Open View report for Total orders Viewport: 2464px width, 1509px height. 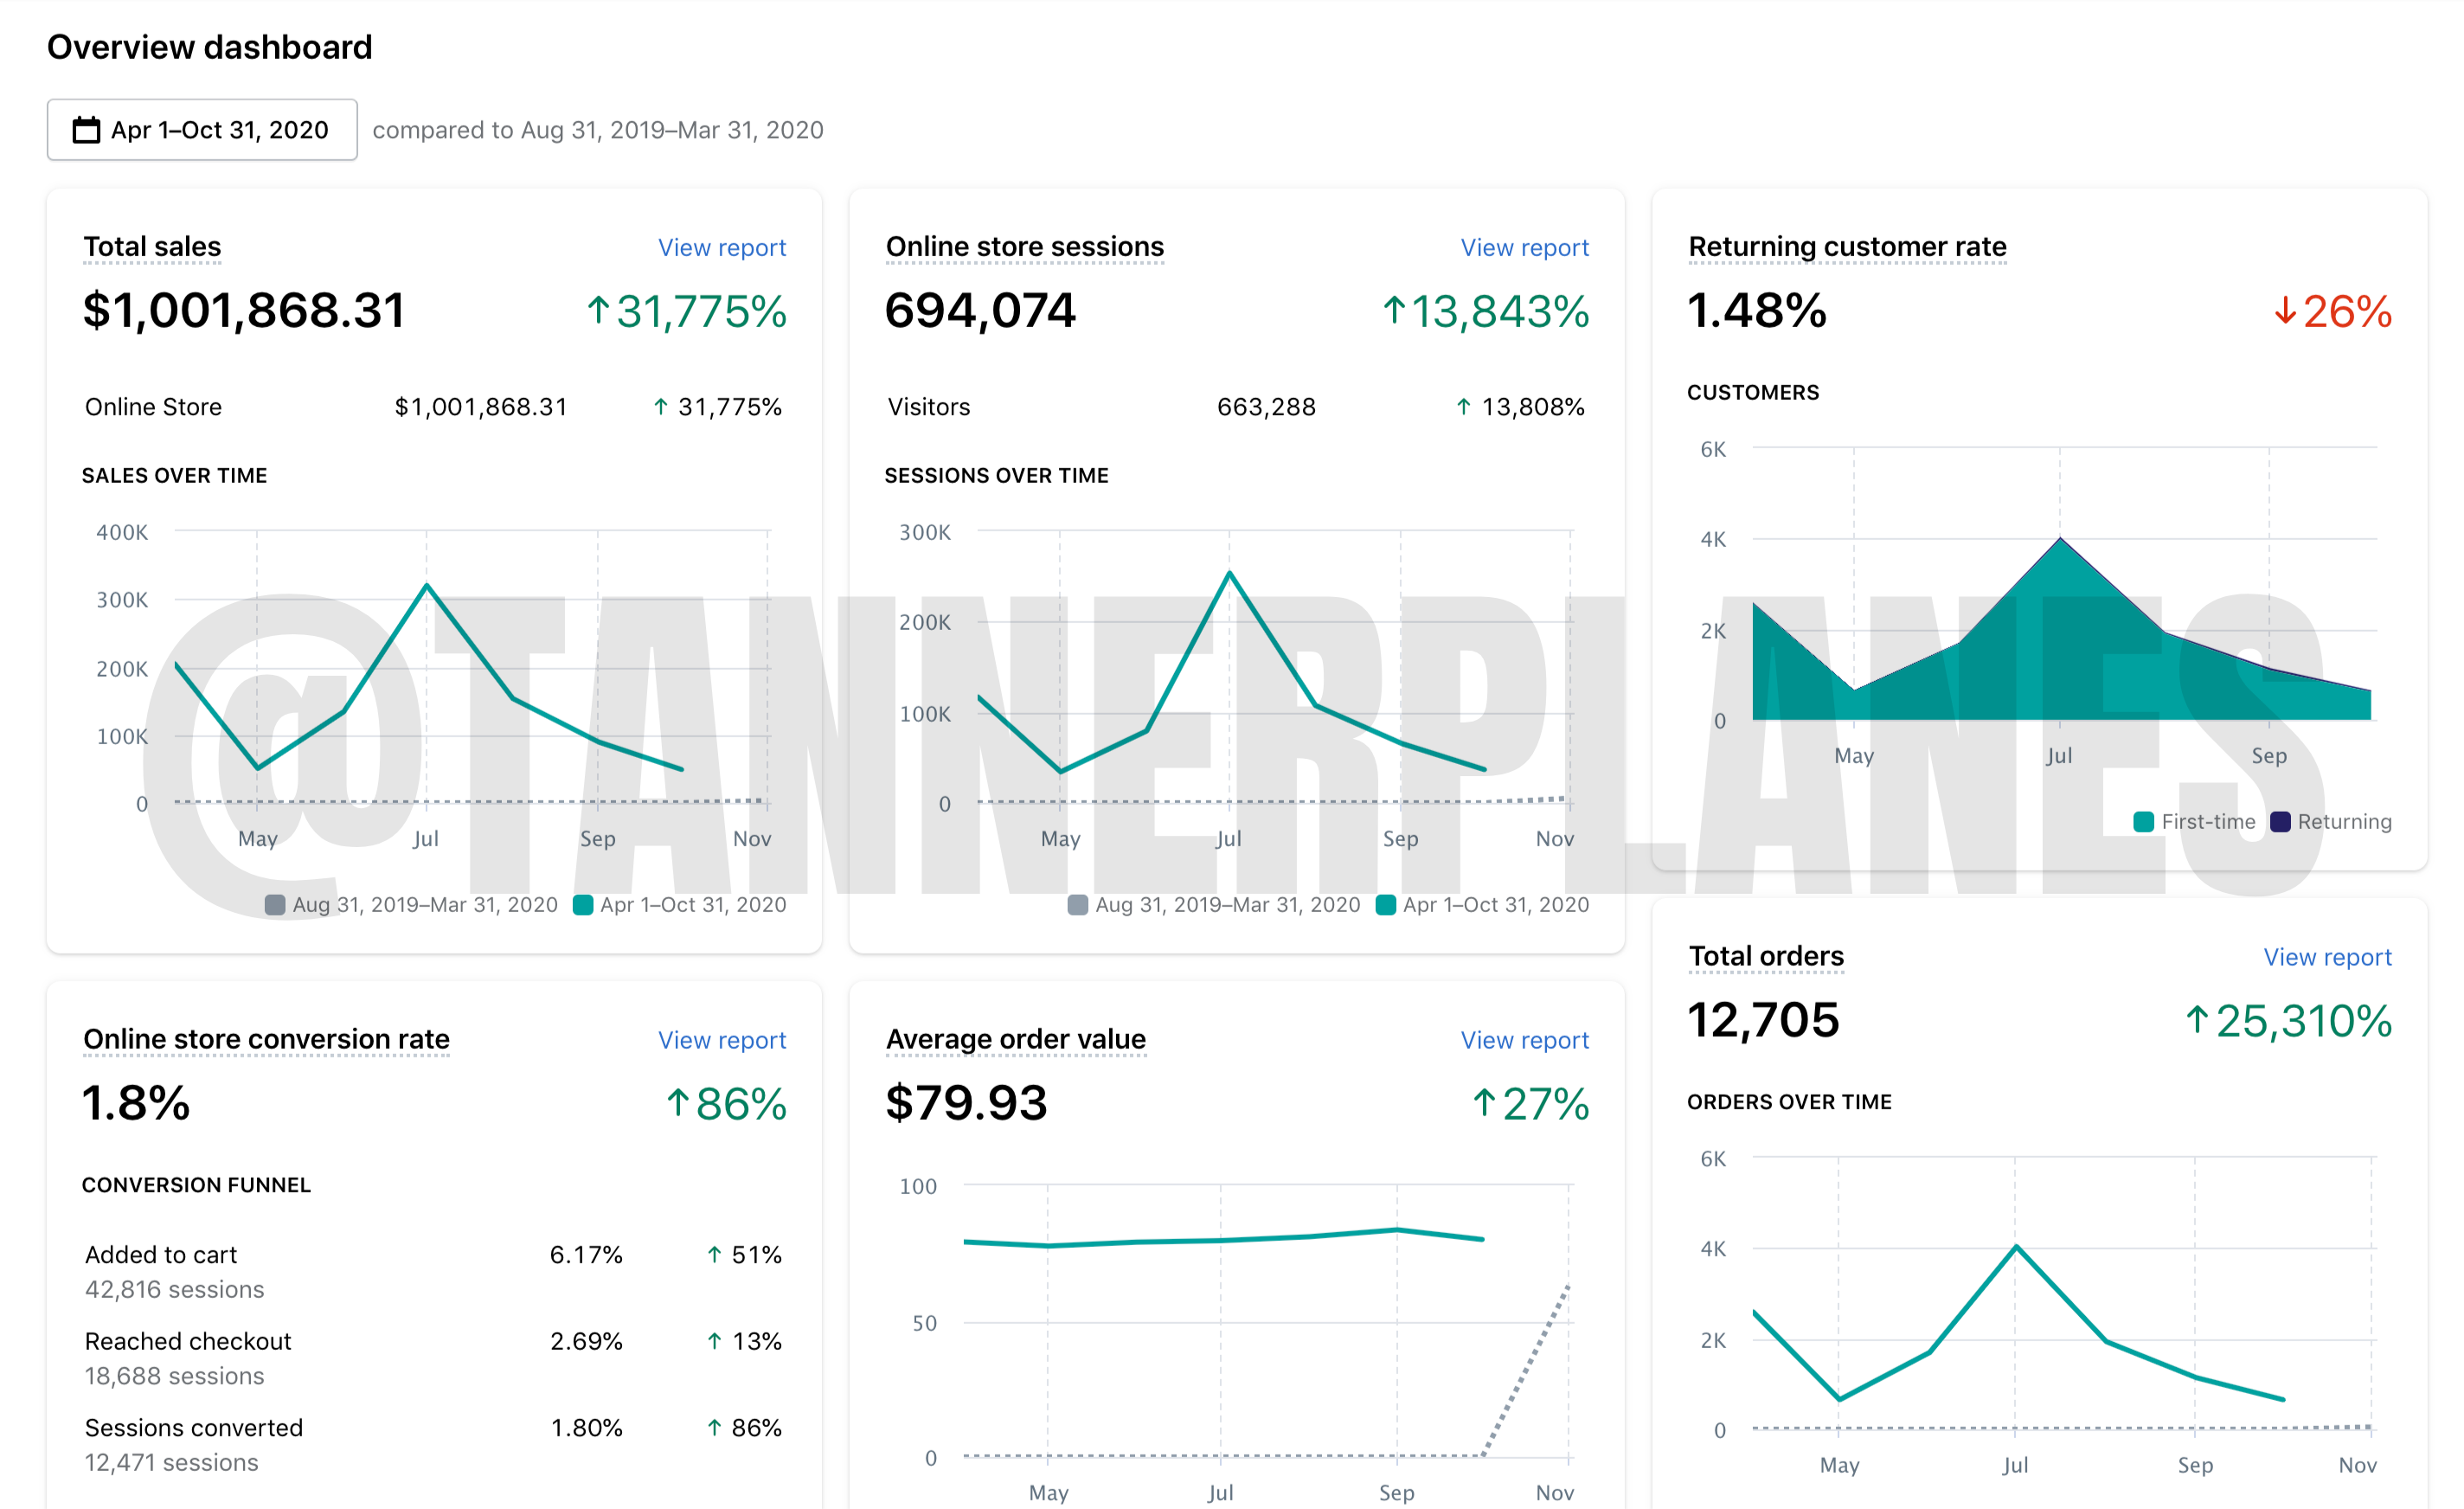coord(2327,957)
